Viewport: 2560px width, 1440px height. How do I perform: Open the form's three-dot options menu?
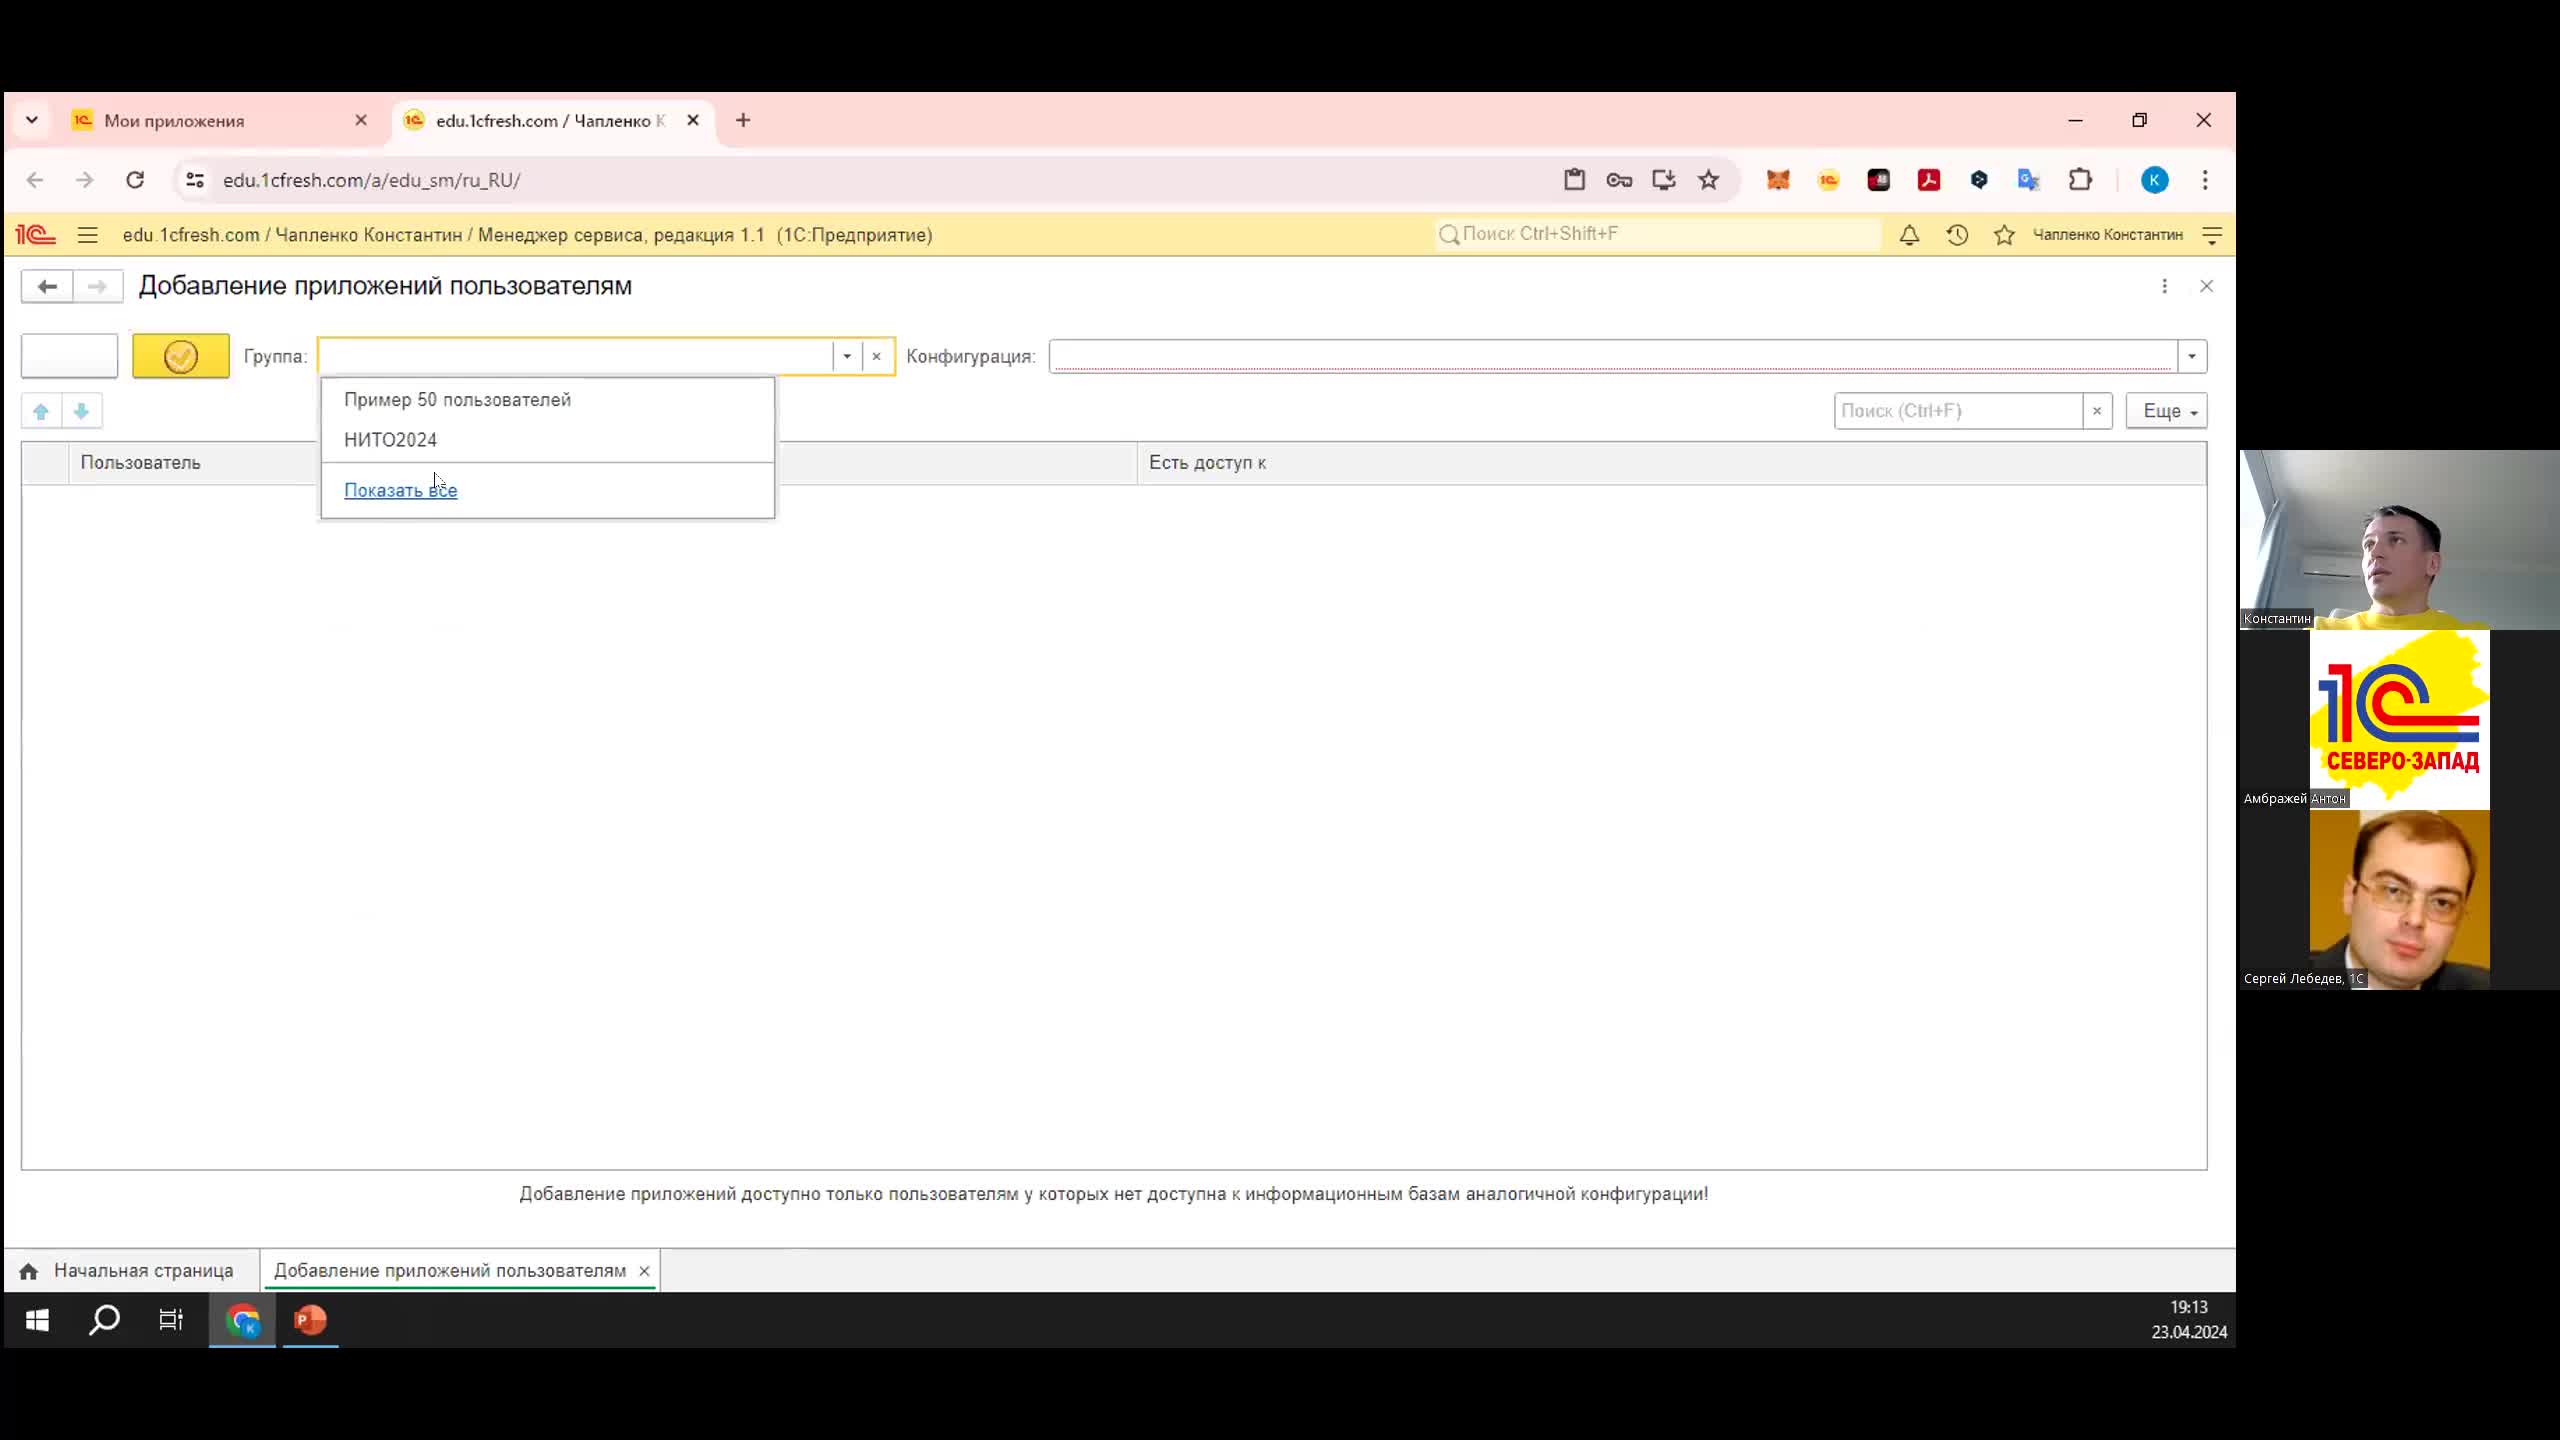[x=2164, y=287]
